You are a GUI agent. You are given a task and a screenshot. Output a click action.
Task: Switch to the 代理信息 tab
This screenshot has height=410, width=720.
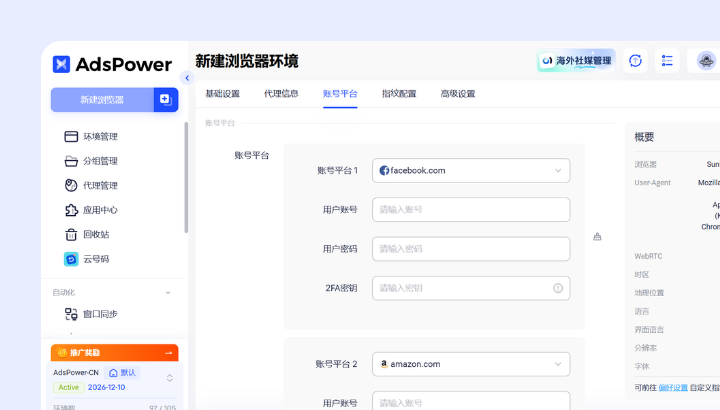point(281,94)
